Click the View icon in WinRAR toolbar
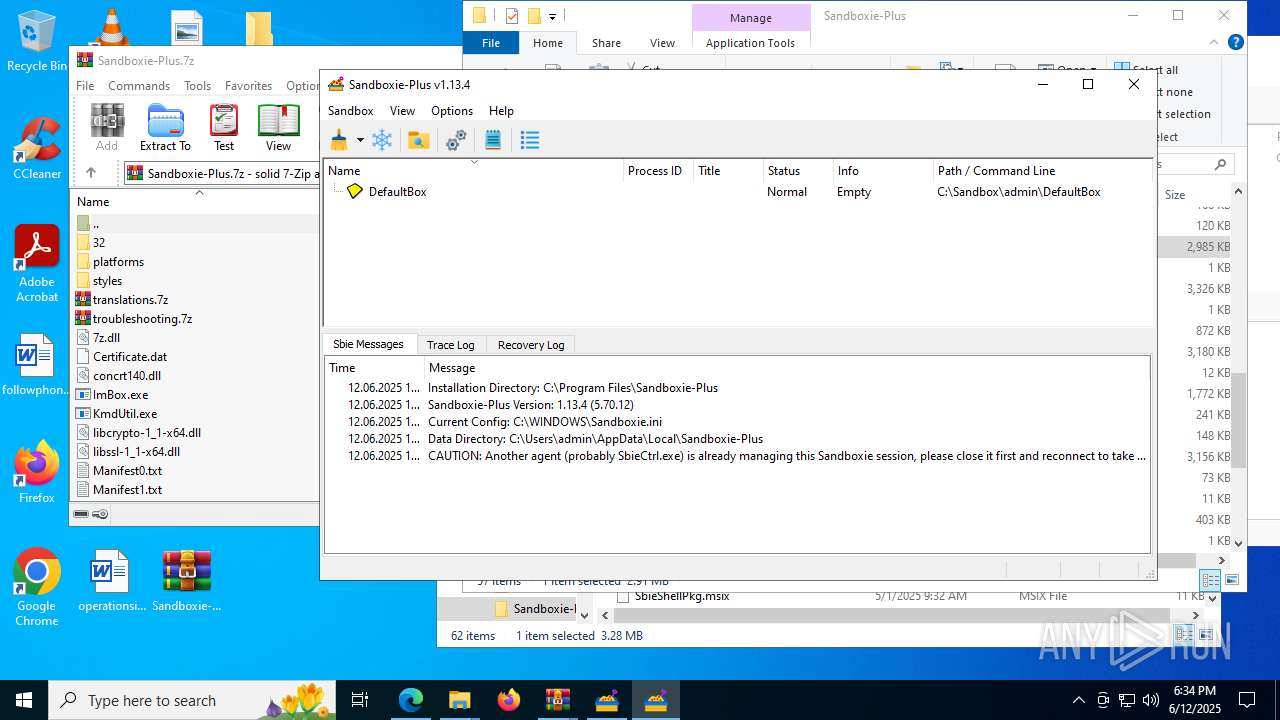Image resolution: width=1280 pixels, height=720 pixels. pos(278,128)
